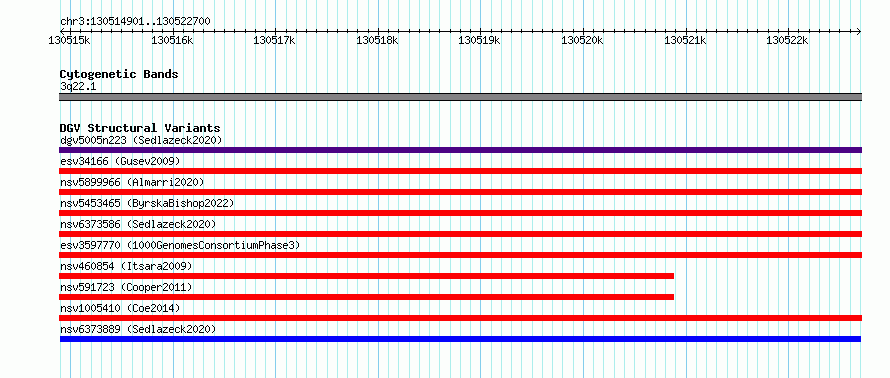The image size is (890, 378).
Task: Click the nsv1005410 red variant bar
Action: [460, 318]
